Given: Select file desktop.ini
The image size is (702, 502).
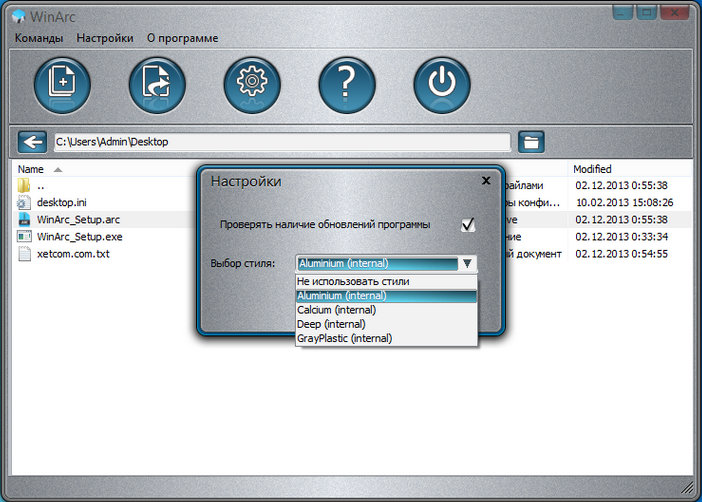Looking at the screenshot, I should pos(62,202).
